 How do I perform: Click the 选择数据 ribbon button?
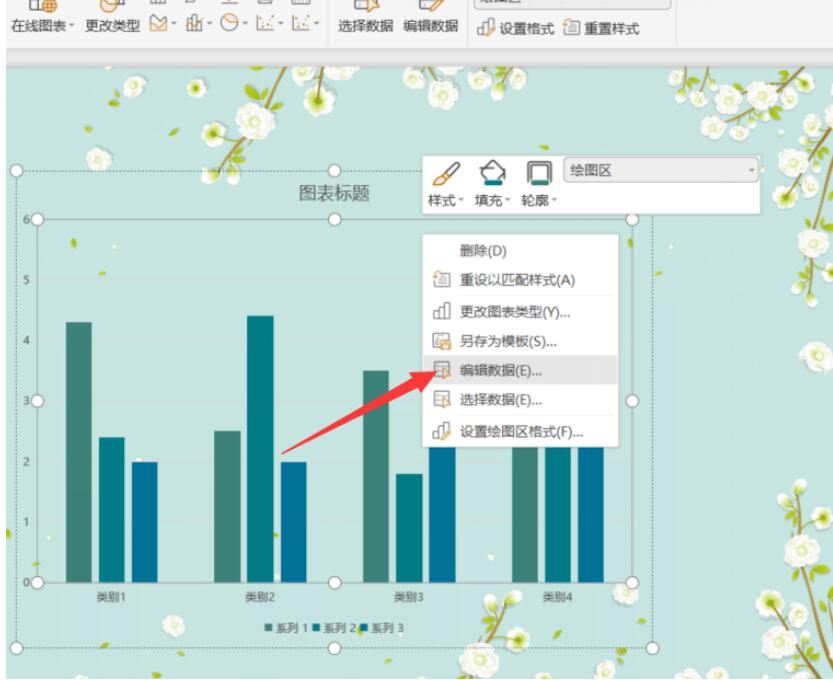click(366, 18)
